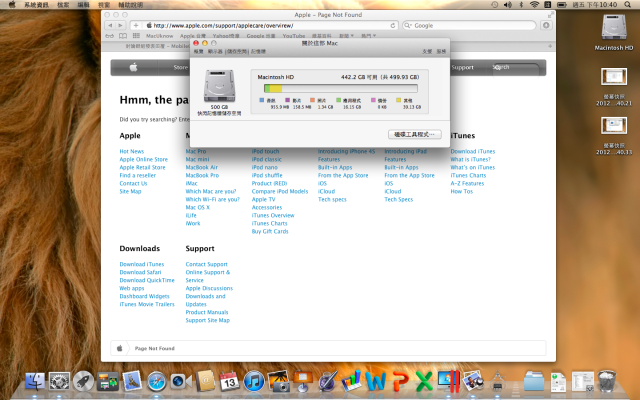Click the Google search field in Safari
This screenshot has width=640, height=400.
coord(469,25)
